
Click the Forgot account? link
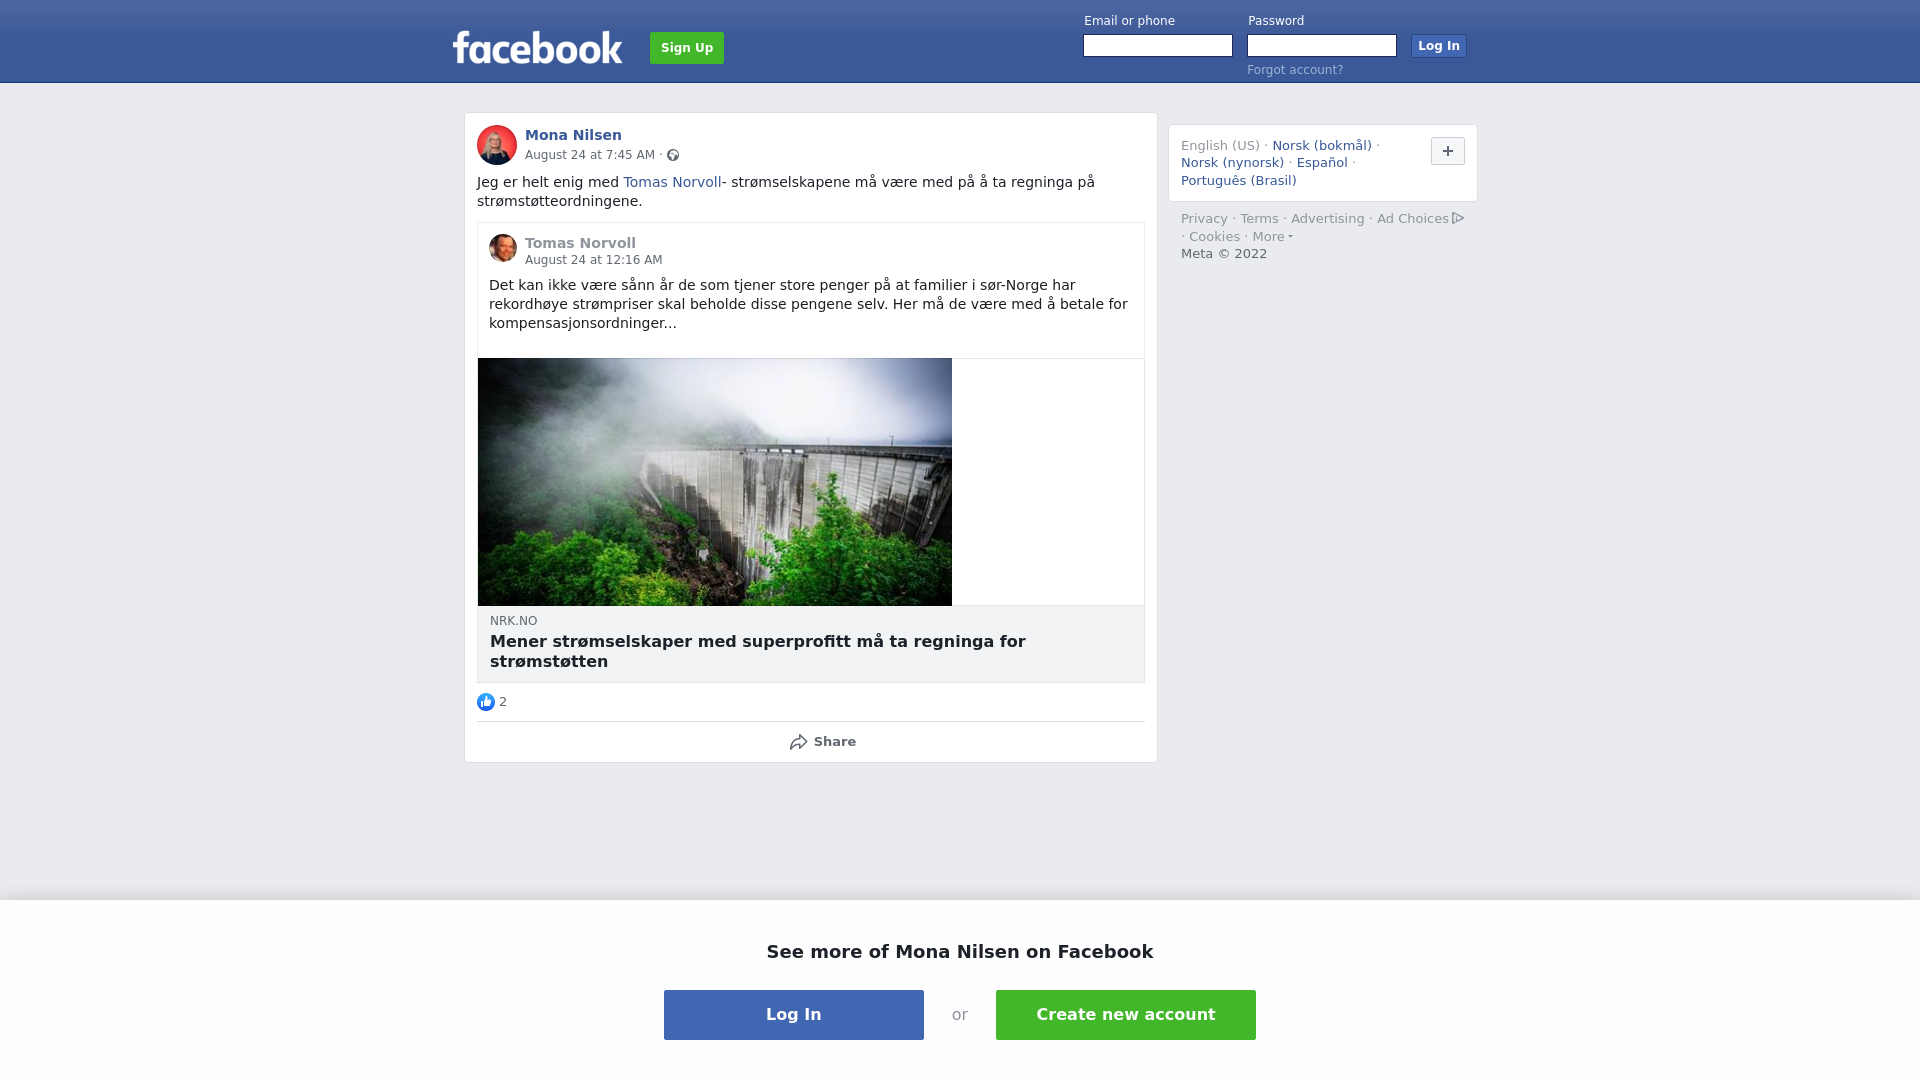pos(1295,70)
